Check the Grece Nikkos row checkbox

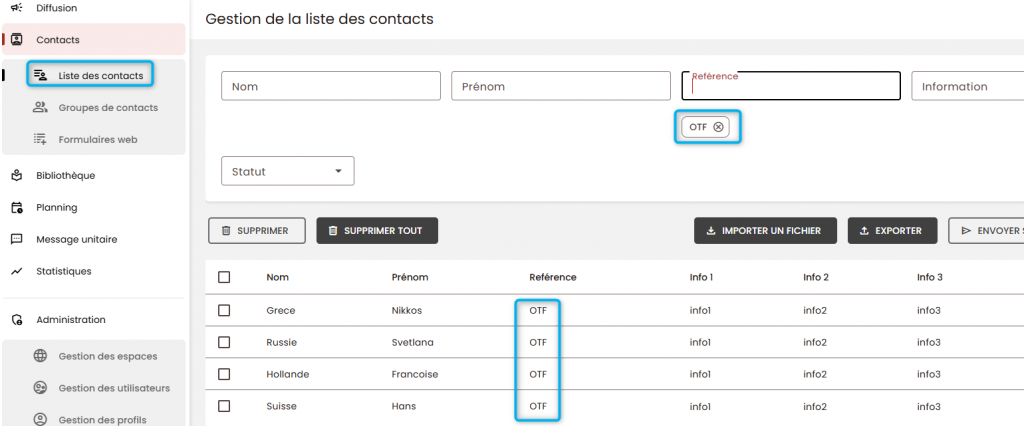pyautogui.click(x=224, y=310)
